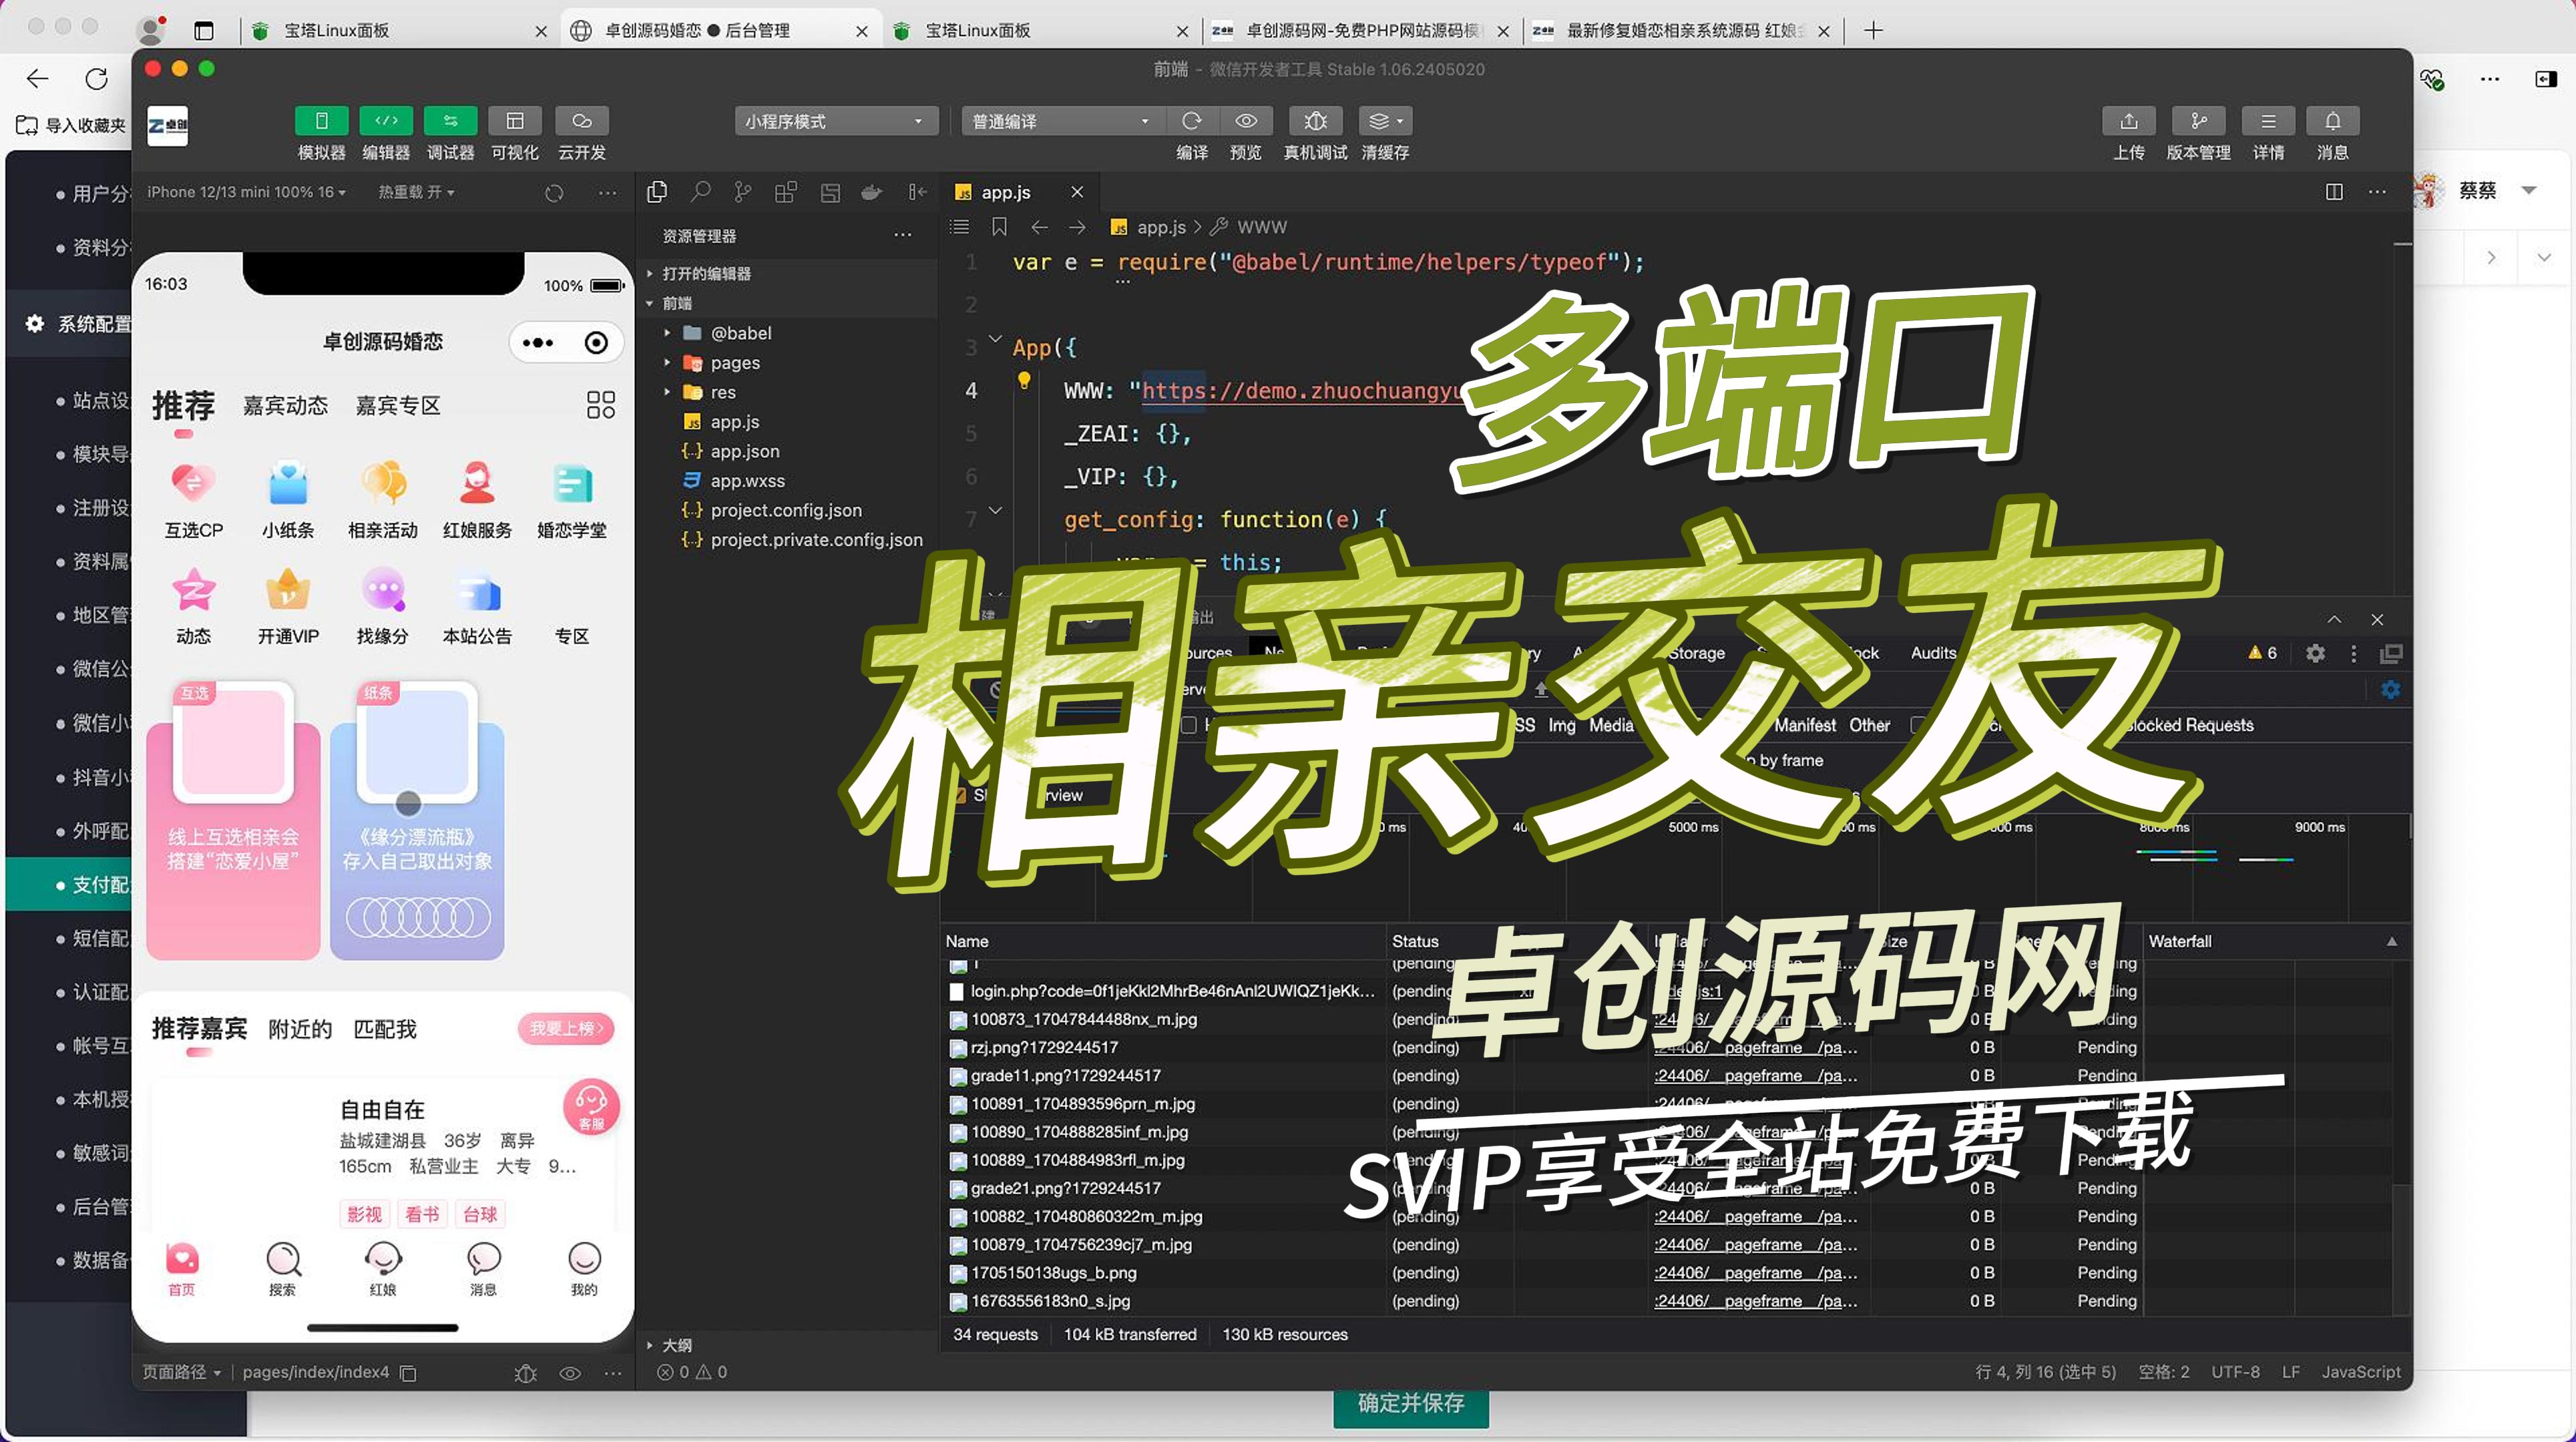Open app.json in the file tree
This screenshot has width=2576, height=1442.
(x=744, y=451)
